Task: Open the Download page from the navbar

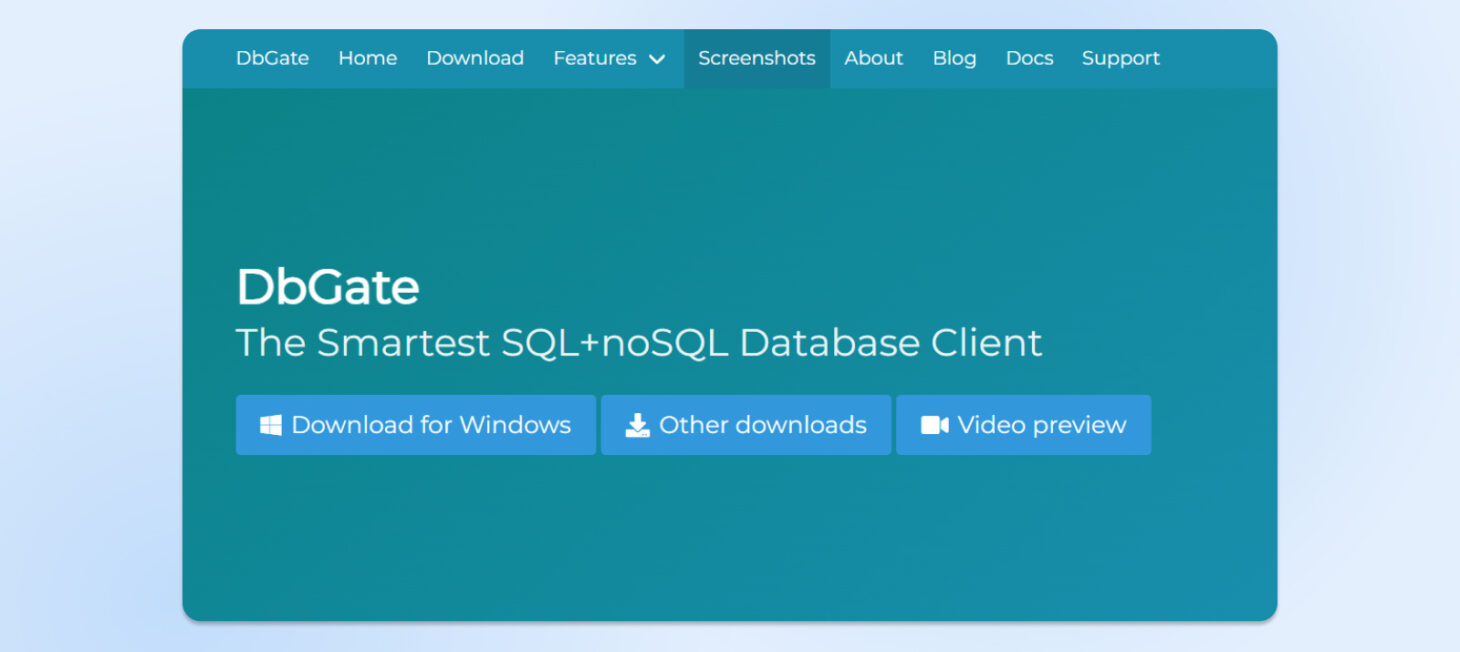Action: coord(475,58)
